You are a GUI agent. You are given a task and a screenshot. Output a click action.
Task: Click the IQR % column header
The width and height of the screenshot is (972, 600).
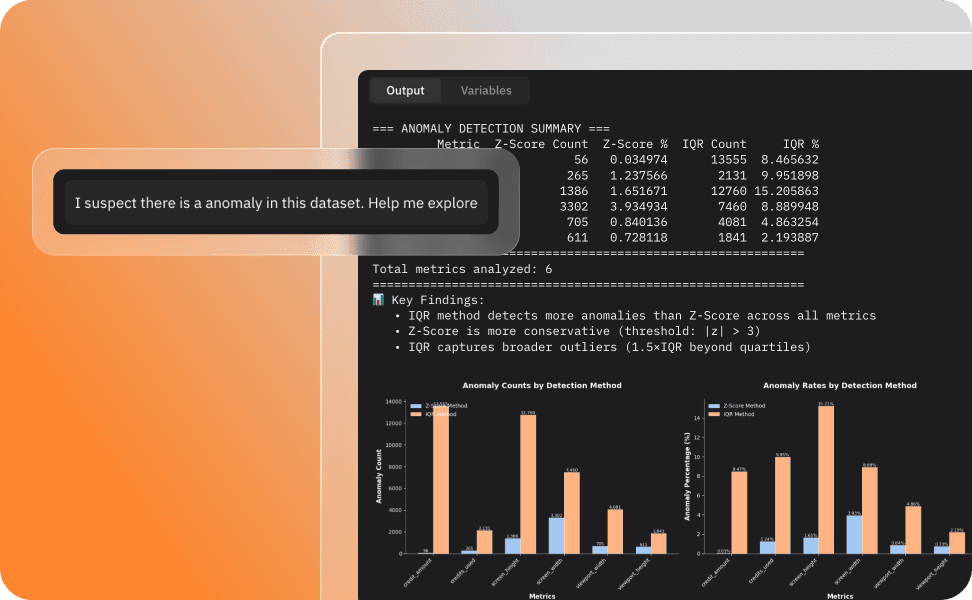[800, 144]
